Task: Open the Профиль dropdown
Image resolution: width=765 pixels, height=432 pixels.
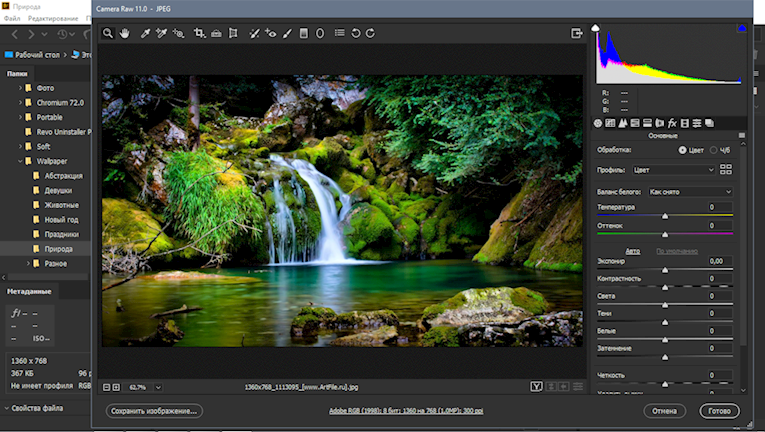Action: (674, 170)
